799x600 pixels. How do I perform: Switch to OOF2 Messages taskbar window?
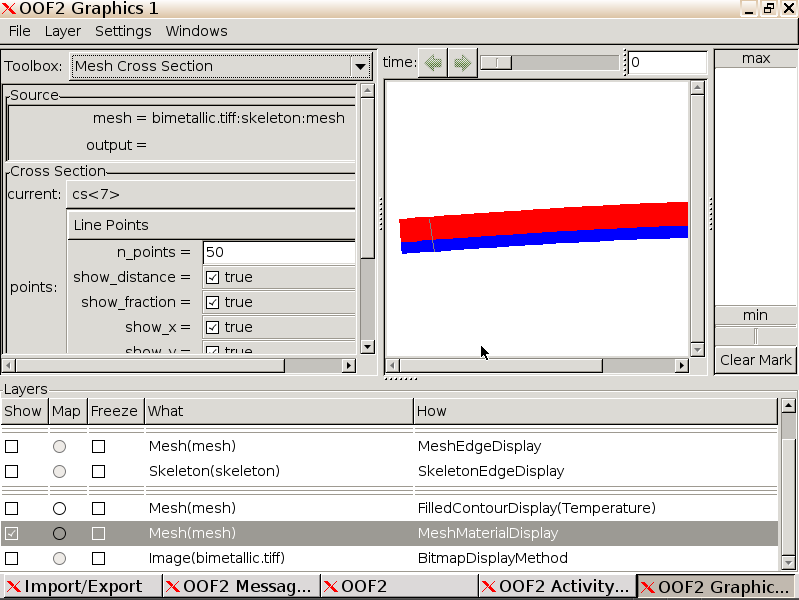(x=240, y=586)
